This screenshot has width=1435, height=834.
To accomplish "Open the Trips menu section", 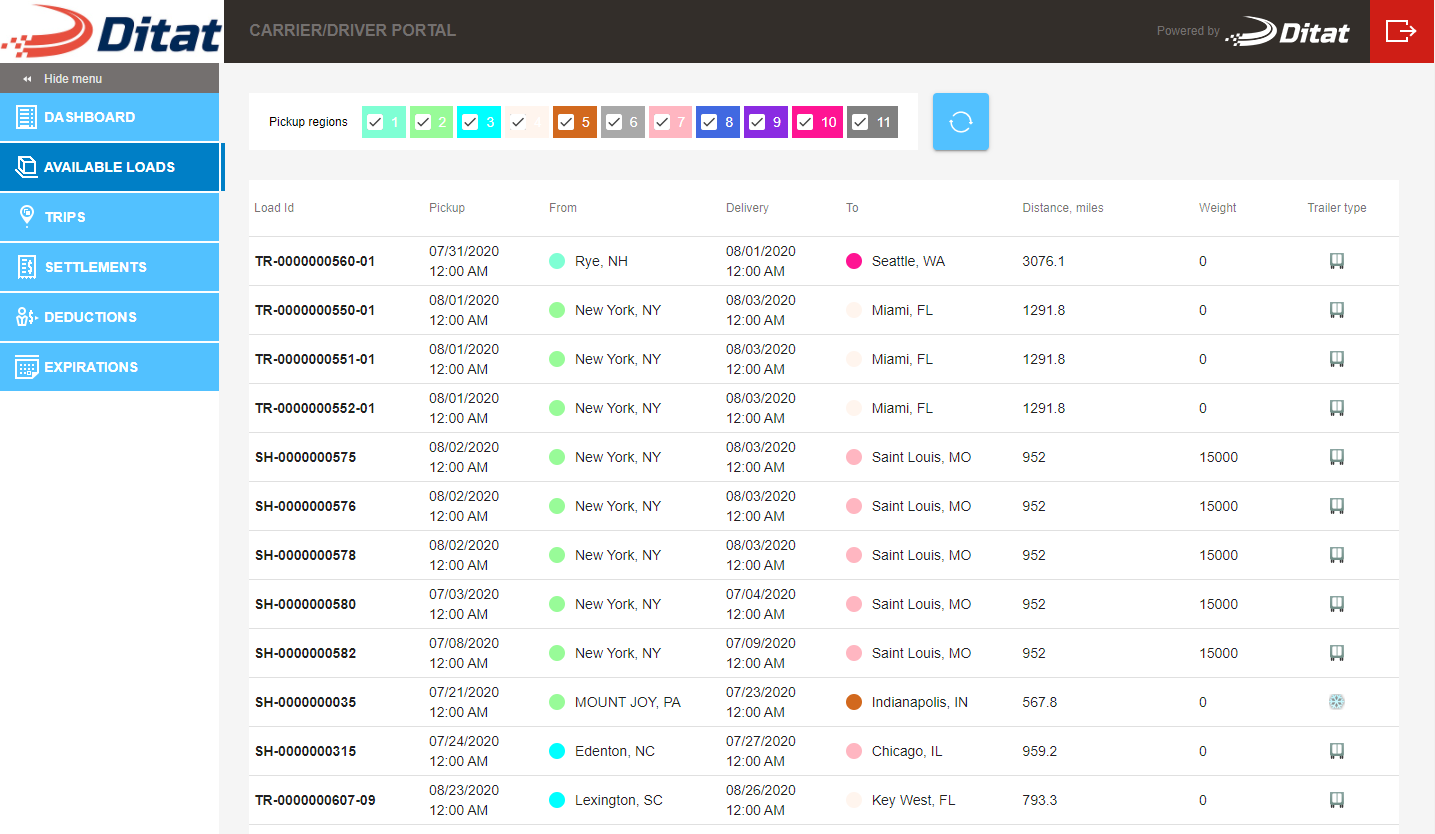I will (65, 217).
